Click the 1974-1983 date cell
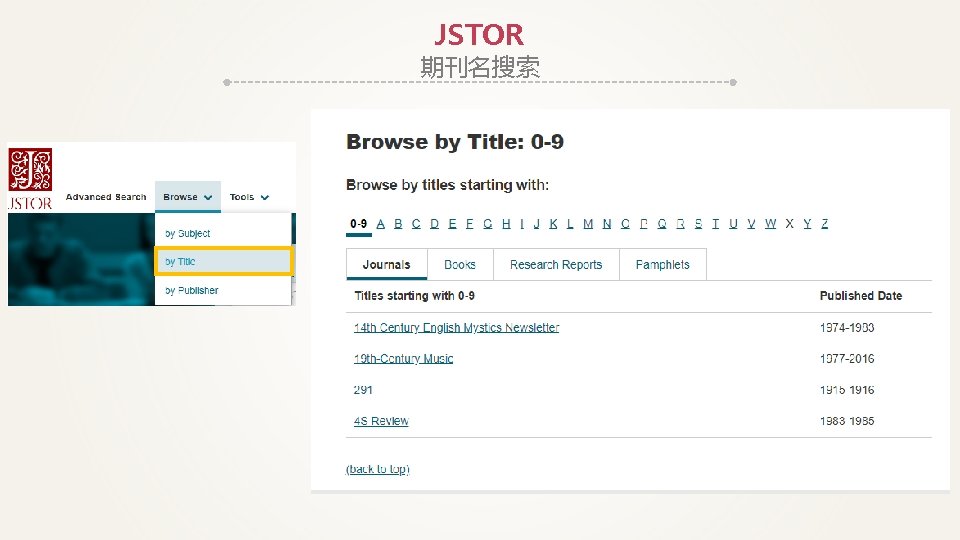 847,328
